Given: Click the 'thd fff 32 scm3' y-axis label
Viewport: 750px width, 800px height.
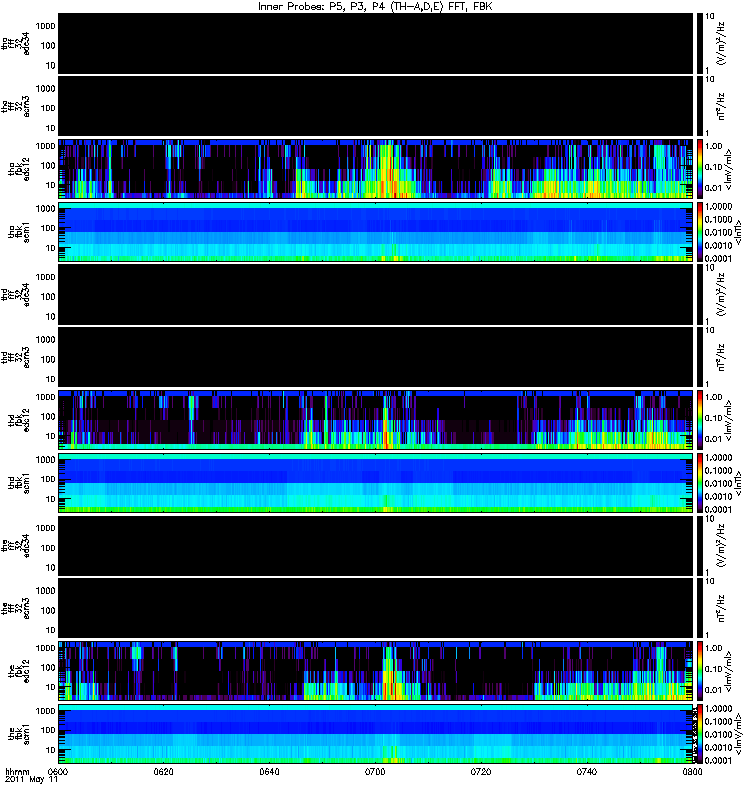Looking at the screenshot, I should [x=16, y=357].
